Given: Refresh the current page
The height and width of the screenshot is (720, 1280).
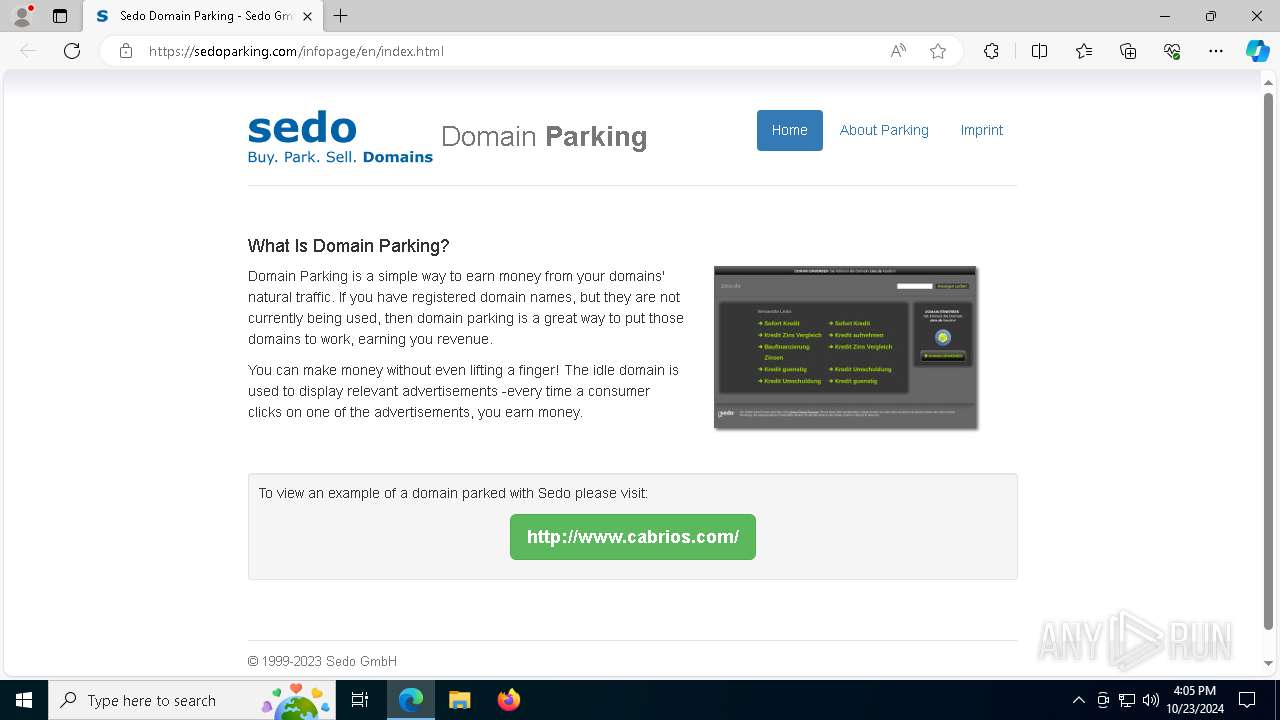Looking at the screenshot, I should [72, 51].
